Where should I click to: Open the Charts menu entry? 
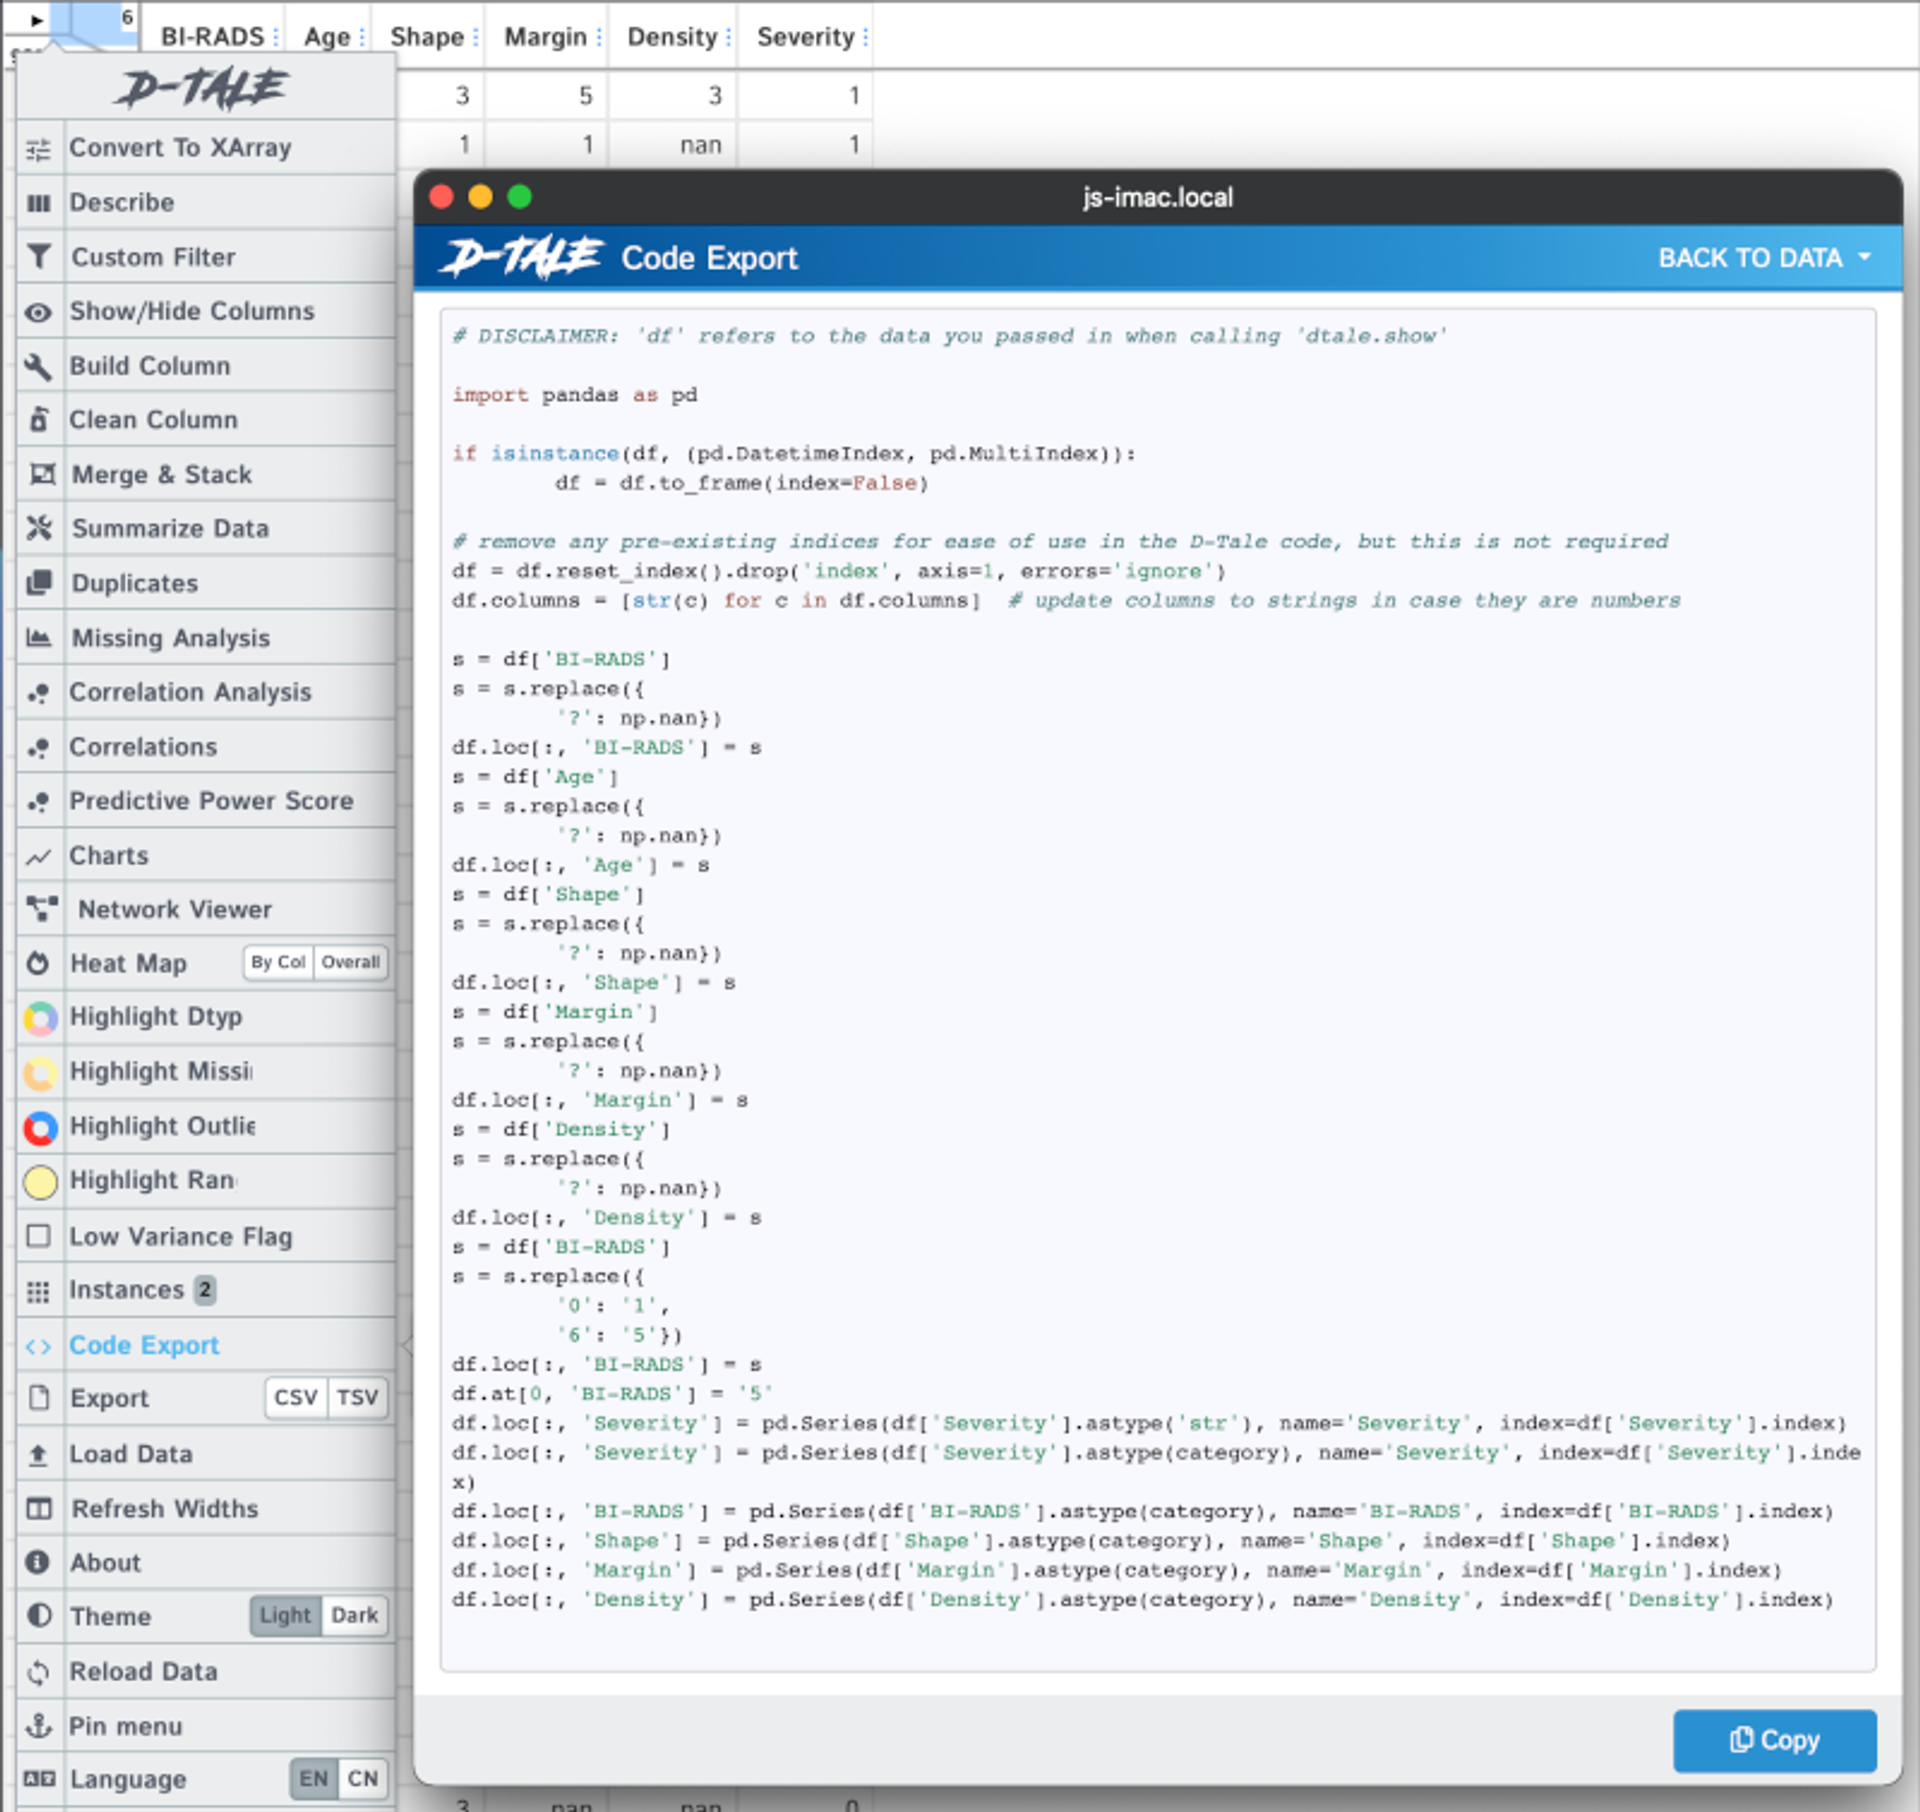point(206,856)
